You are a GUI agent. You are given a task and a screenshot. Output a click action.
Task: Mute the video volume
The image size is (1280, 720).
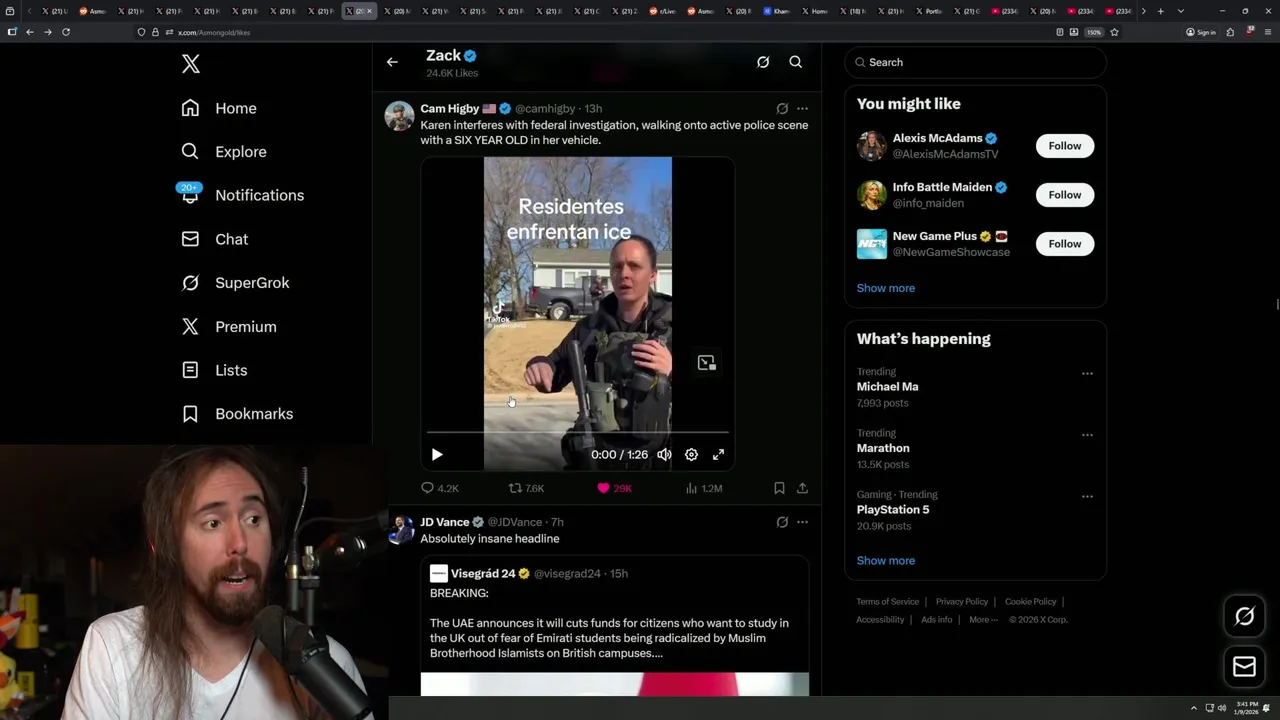(x=664, y=454)
